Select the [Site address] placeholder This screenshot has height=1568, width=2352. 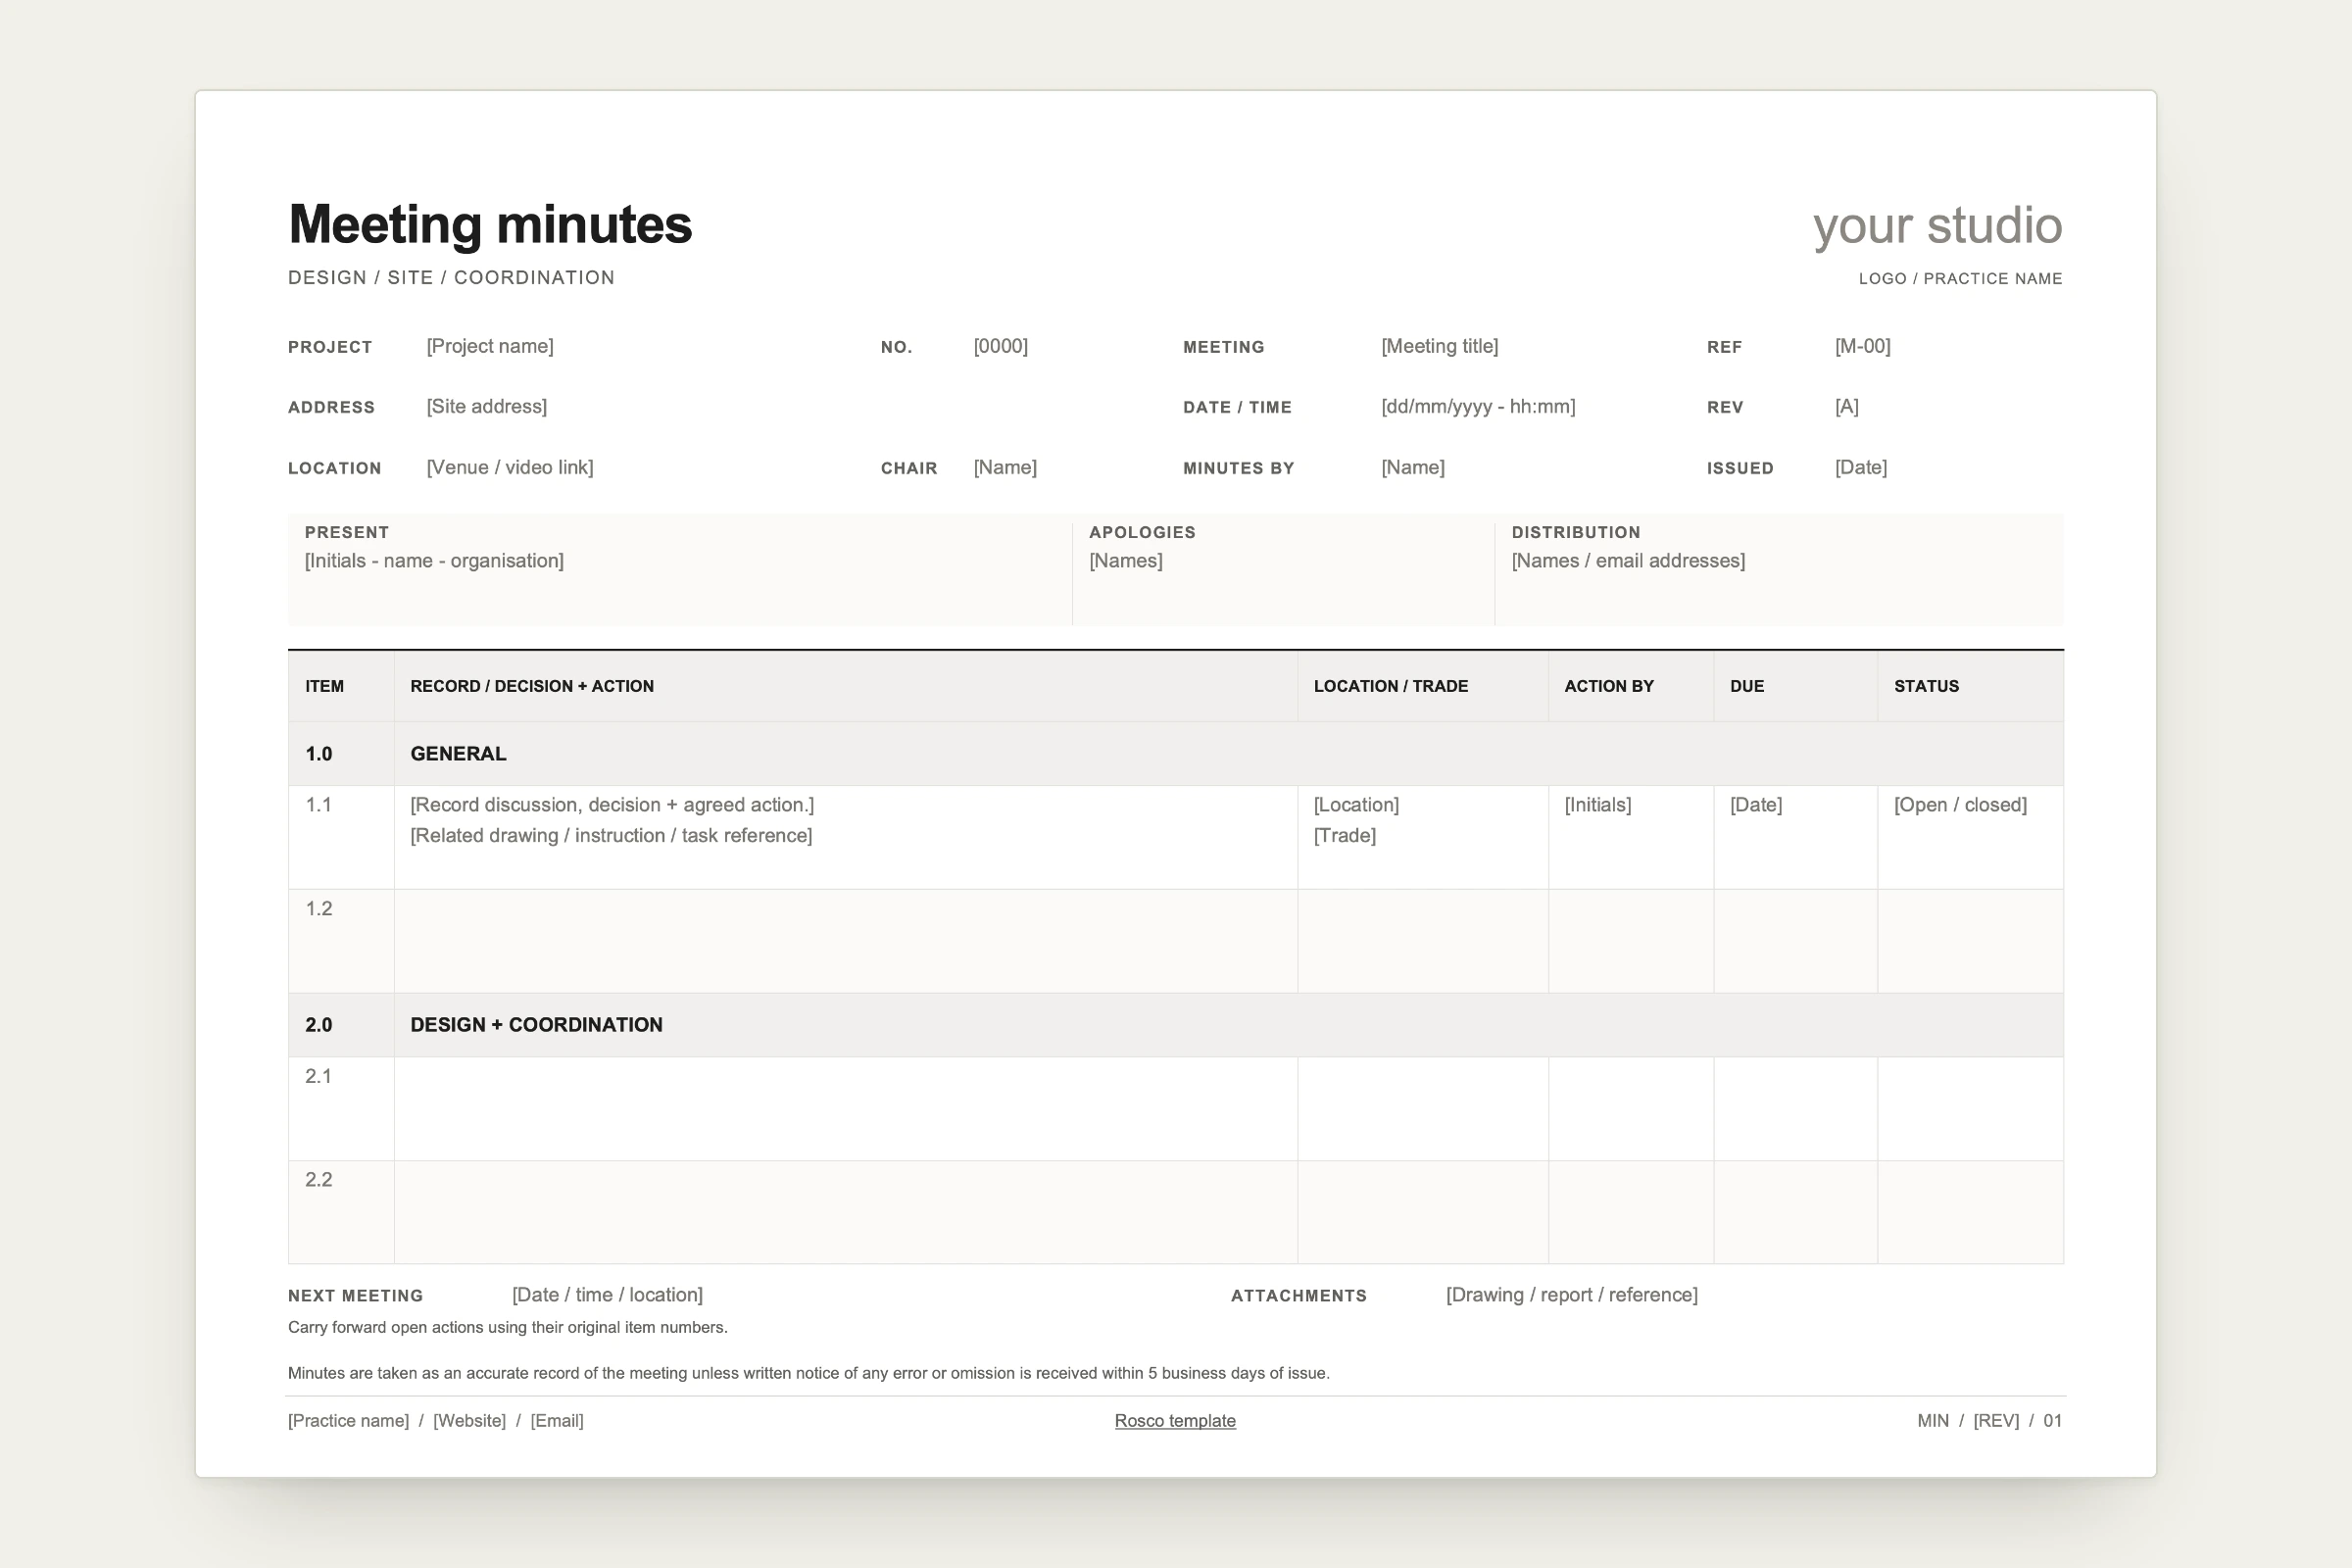pos(487,407)
